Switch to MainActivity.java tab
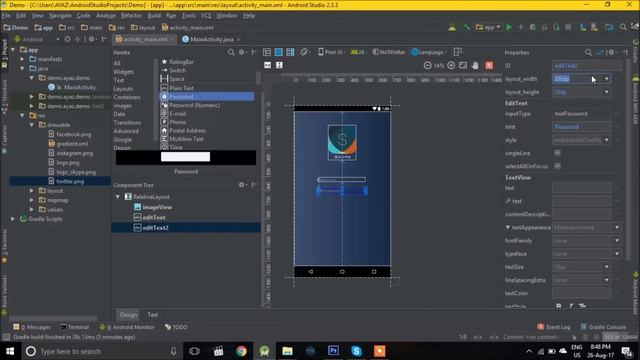 pyautogui.click(x=211, y=40)
